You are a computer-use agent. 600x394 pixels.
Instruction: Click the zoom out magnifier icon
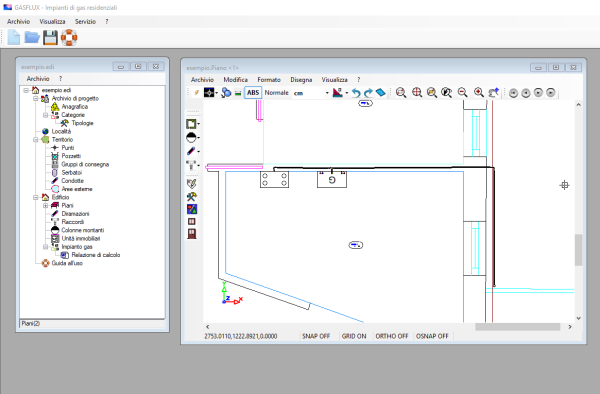click(x=463, y=92)
